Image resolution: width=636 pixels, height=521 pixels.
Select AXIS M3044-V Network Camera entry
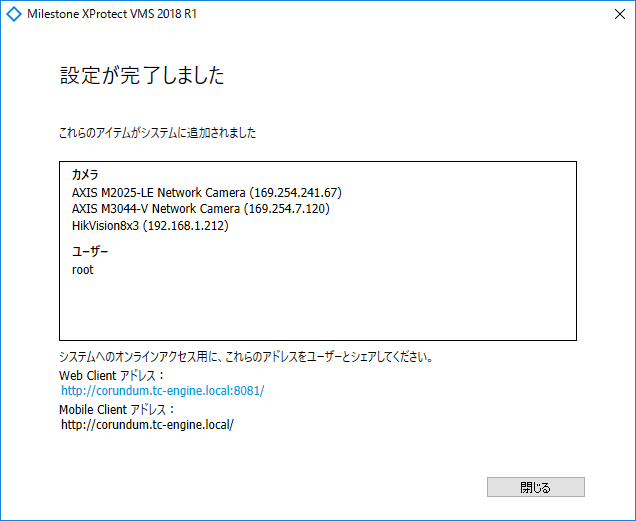(201, 209)
